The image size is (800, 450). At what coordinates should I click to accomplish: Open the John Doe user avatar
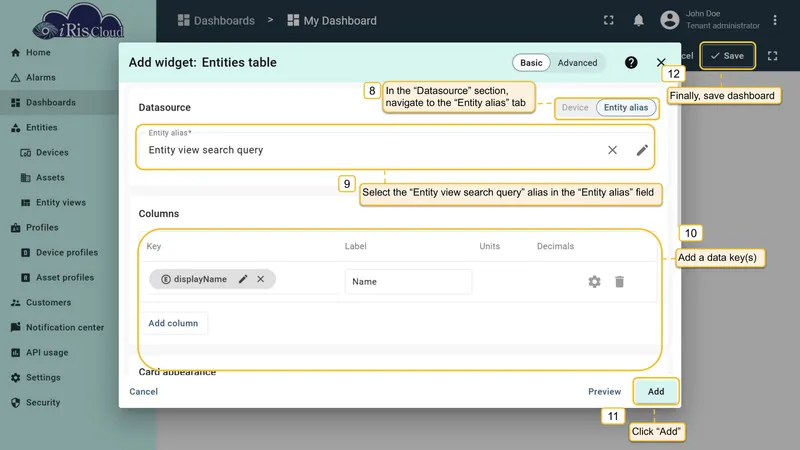(669, 20)
